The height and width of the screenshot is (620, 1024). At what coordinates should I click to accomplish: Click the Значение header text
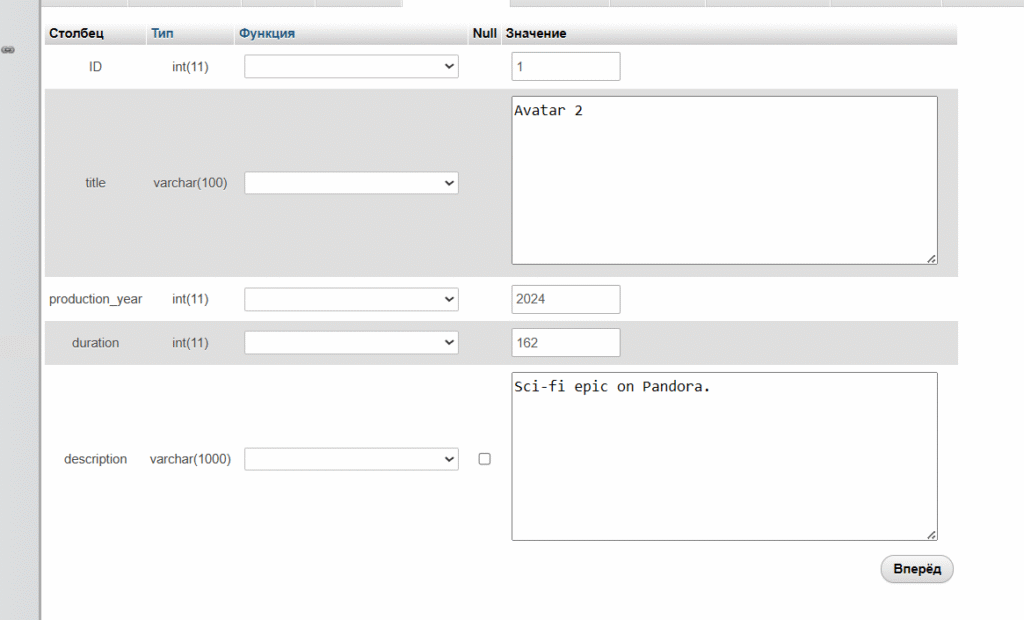536,33
